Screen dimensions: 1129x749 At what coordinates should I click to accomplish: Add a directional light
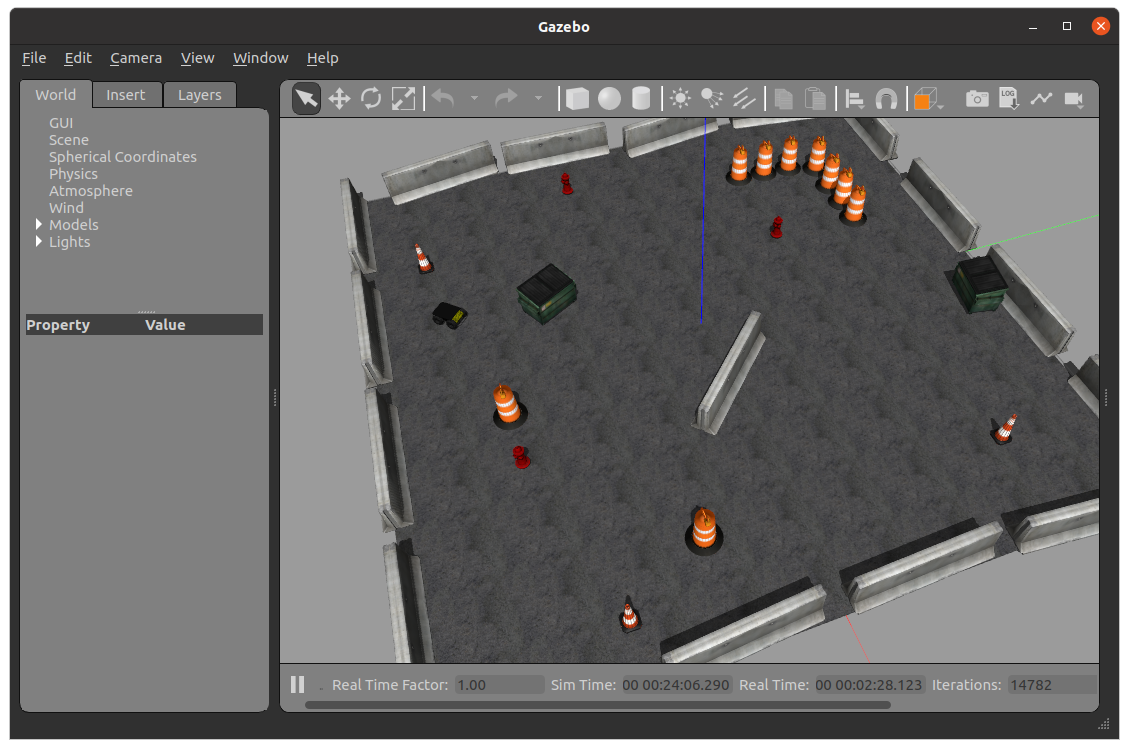[x=744, y=99]
